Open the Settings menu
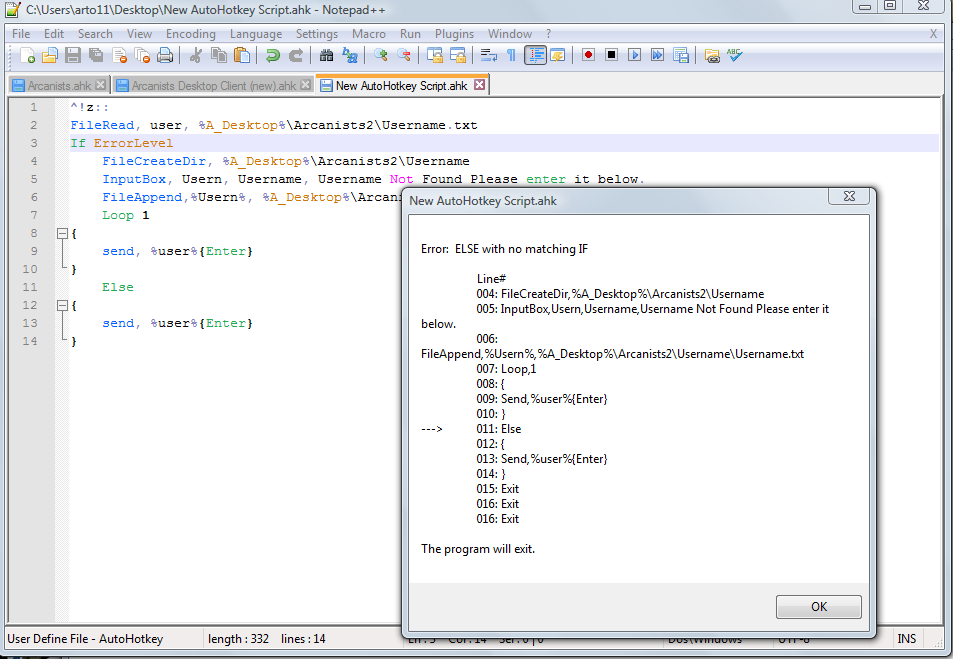The height and width of the screenshot is (659, 953). (317, 34)
